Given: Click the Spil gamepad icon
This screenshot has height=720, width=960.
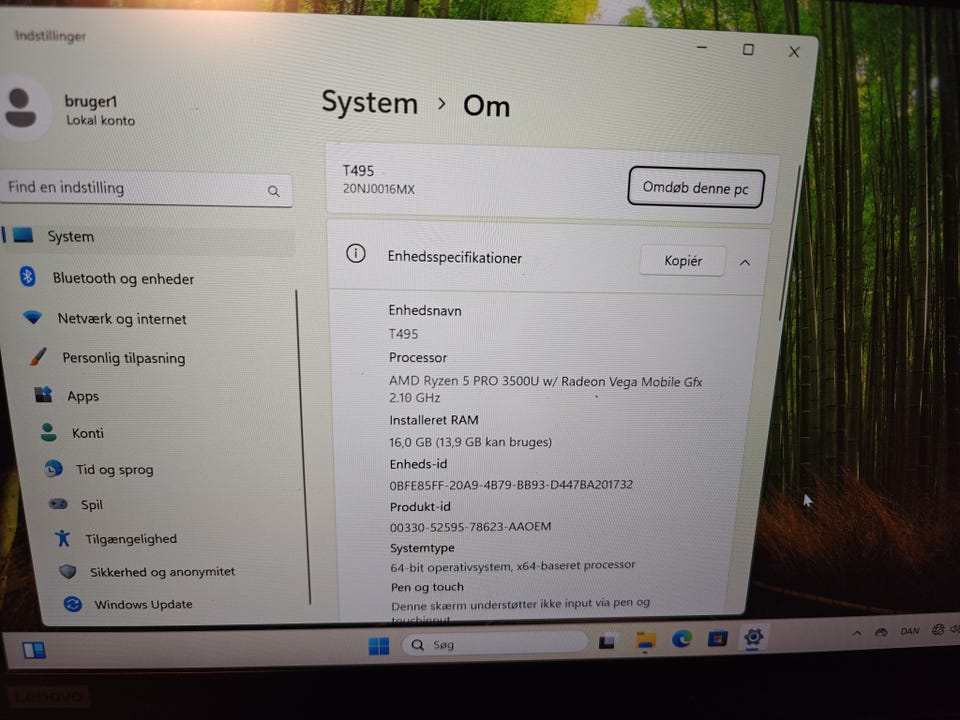Looking at the screenshot, I should coord(58,504).
